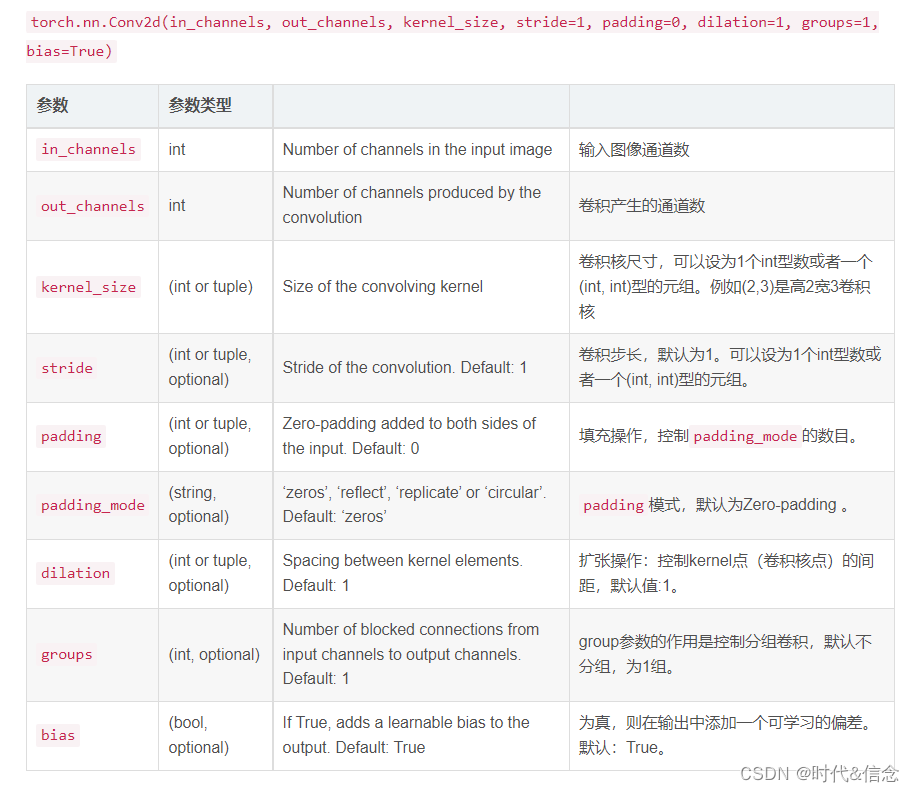This screenshot has height=792, width=915.
Task: Click 'Number of channels in the input image' text
Action: point(417,150)
